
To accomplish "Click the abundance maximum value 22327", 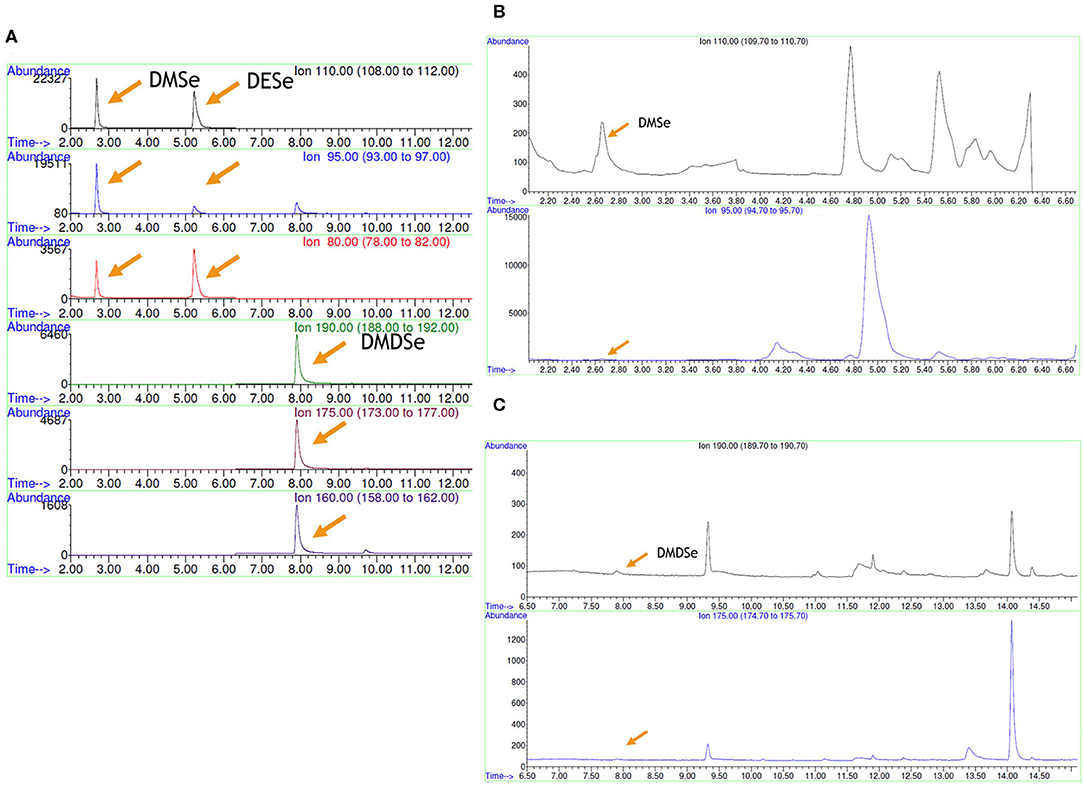I will pyautogui.click(x=52, y=80).
